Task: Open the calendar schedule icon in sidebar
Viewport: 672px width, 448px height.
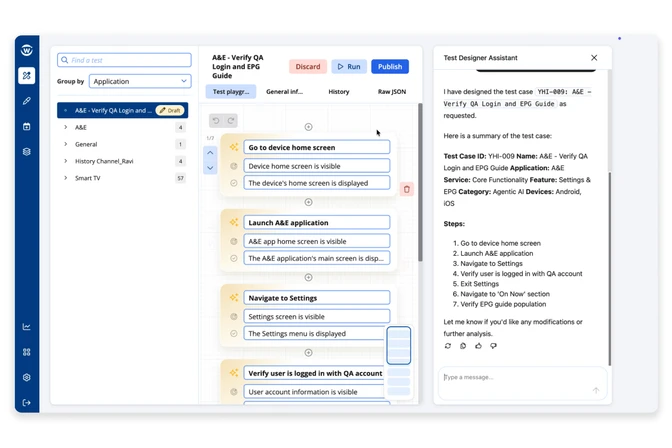Action: point(27,126)
